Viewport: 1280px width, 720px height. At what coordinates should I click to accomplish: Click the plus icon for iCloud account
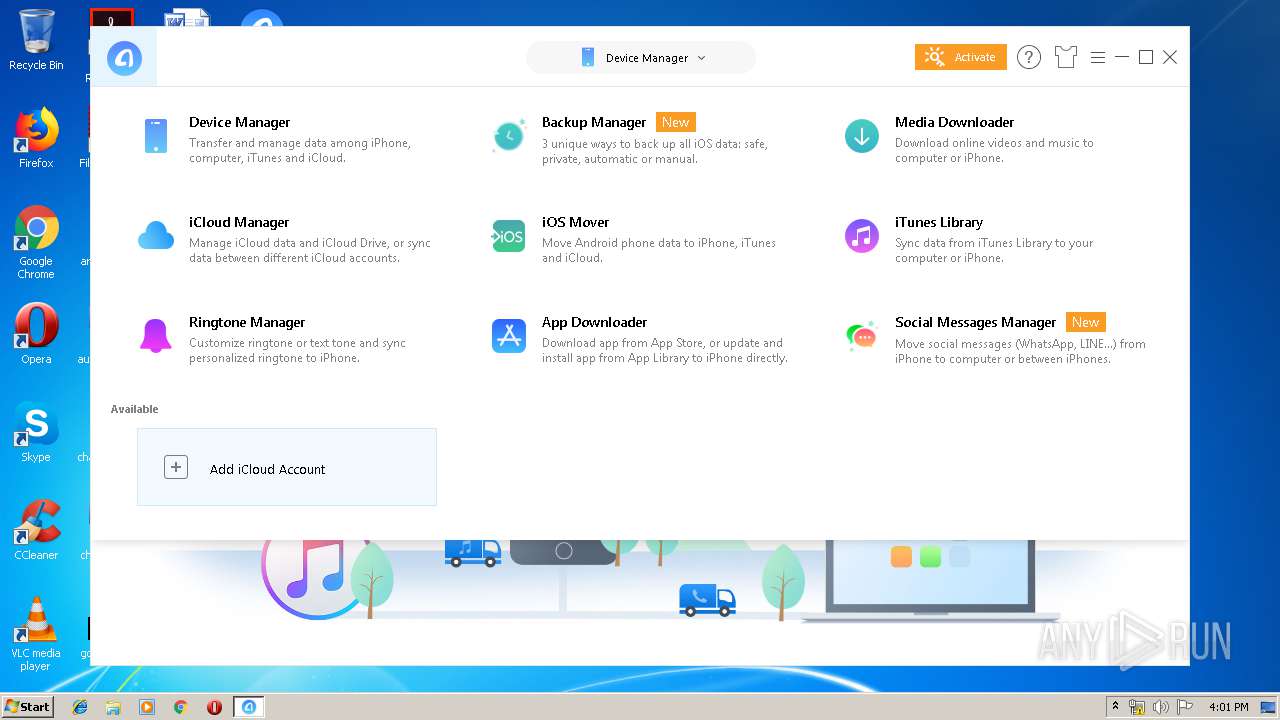click(176, 467)
